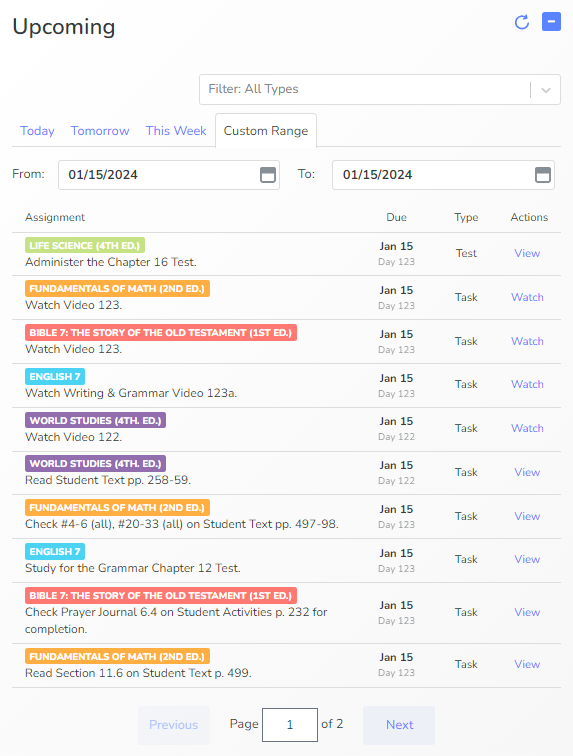Open calendar picker in From date field
The image size is (573, 756).
coord(268,175)
